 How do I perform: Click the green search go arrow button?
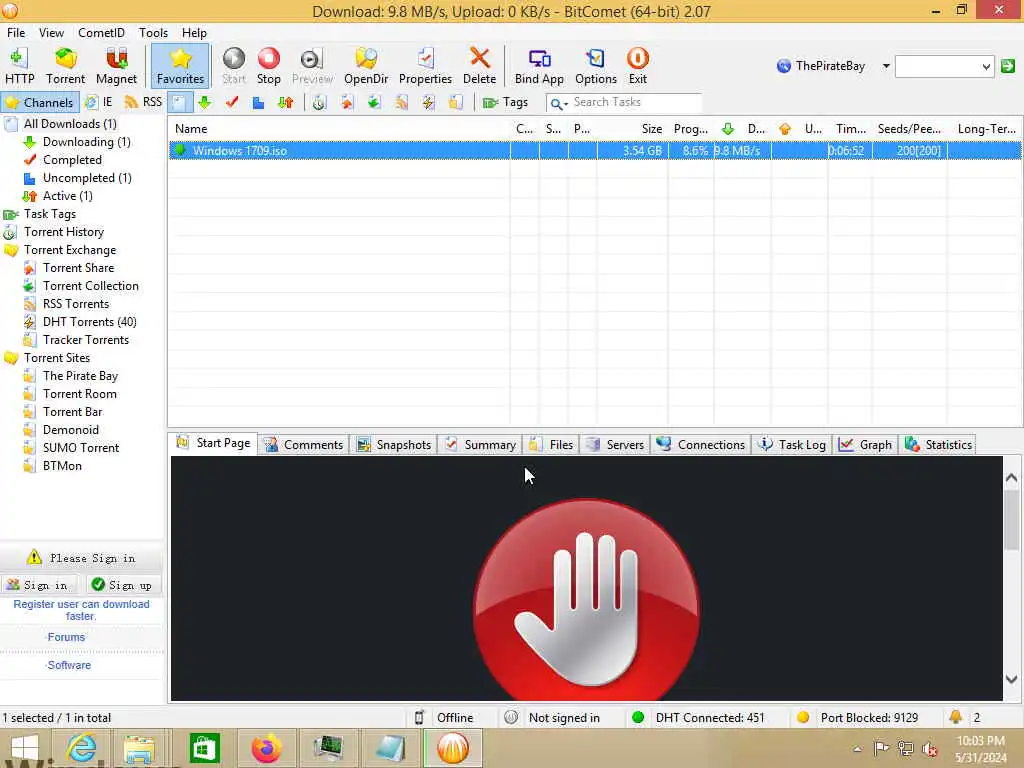pyautogui.click(x=1008, y=66)
